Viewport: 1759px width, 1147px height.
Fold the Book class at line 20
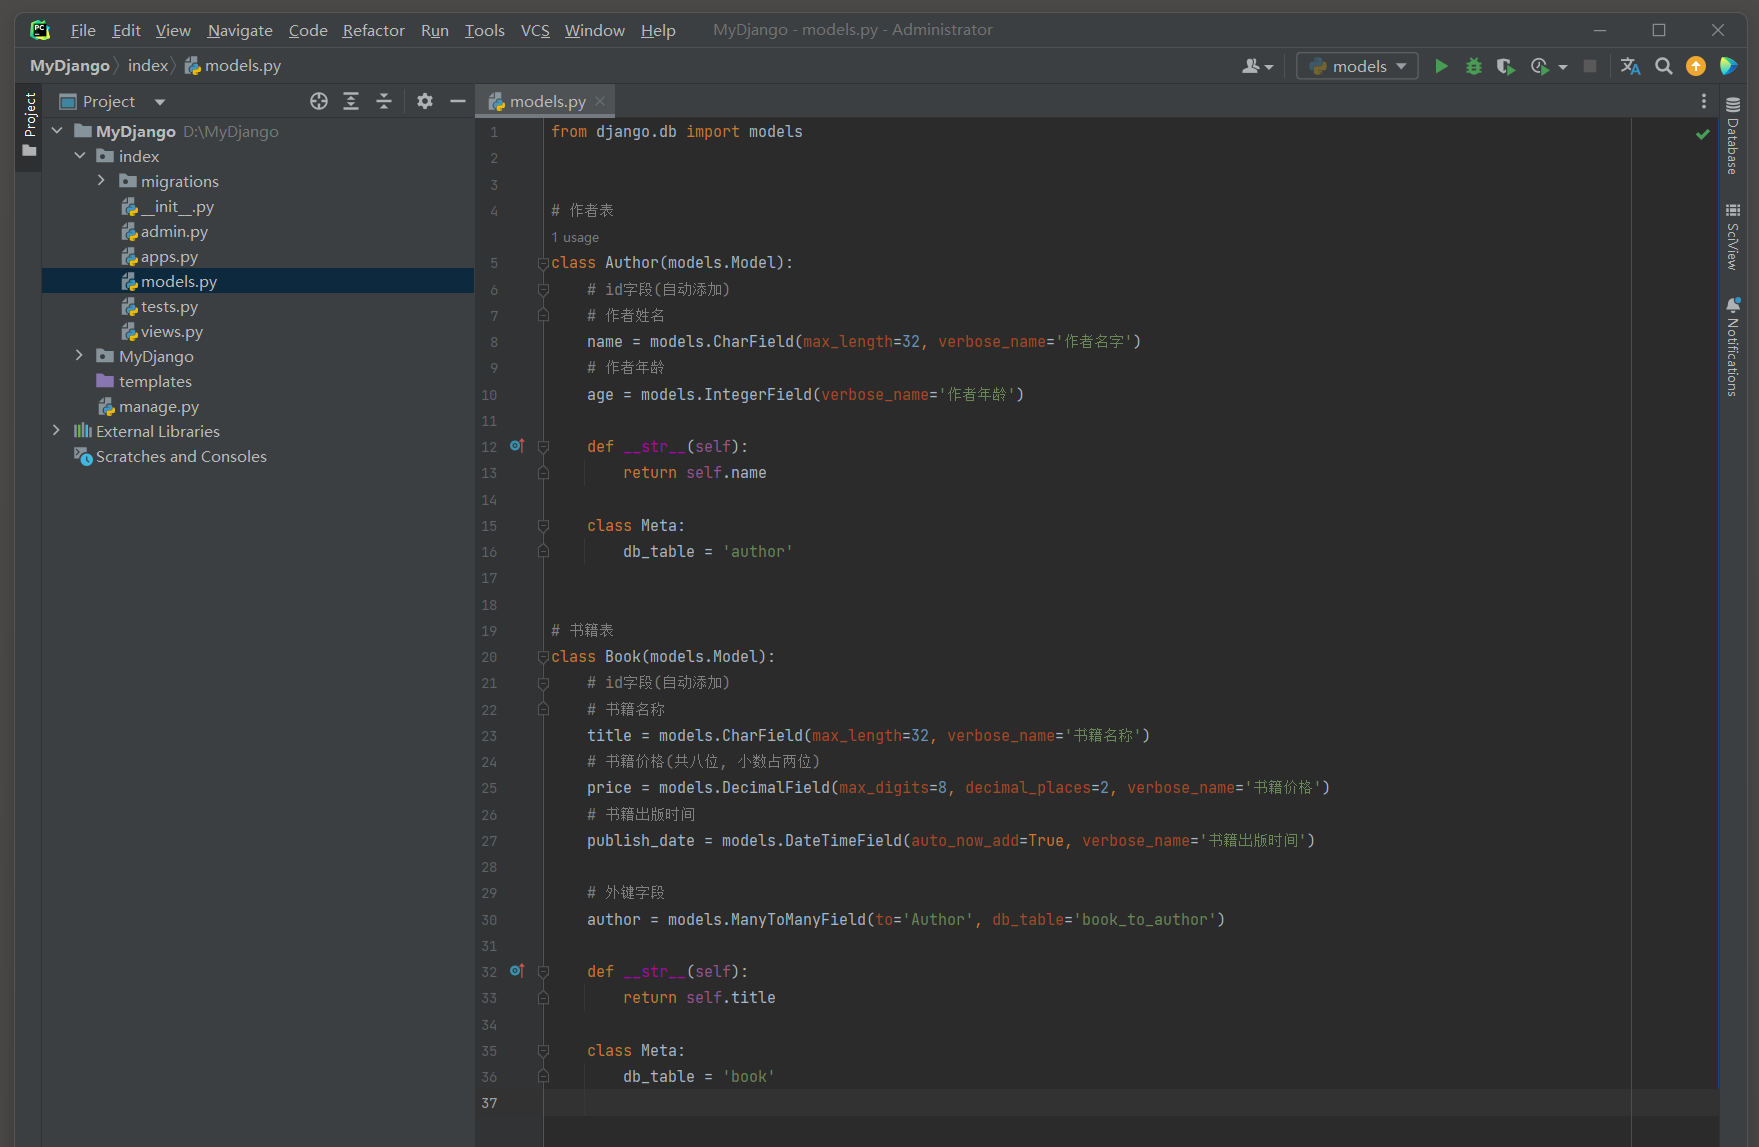pyautogui.click(x=543, y=657)
